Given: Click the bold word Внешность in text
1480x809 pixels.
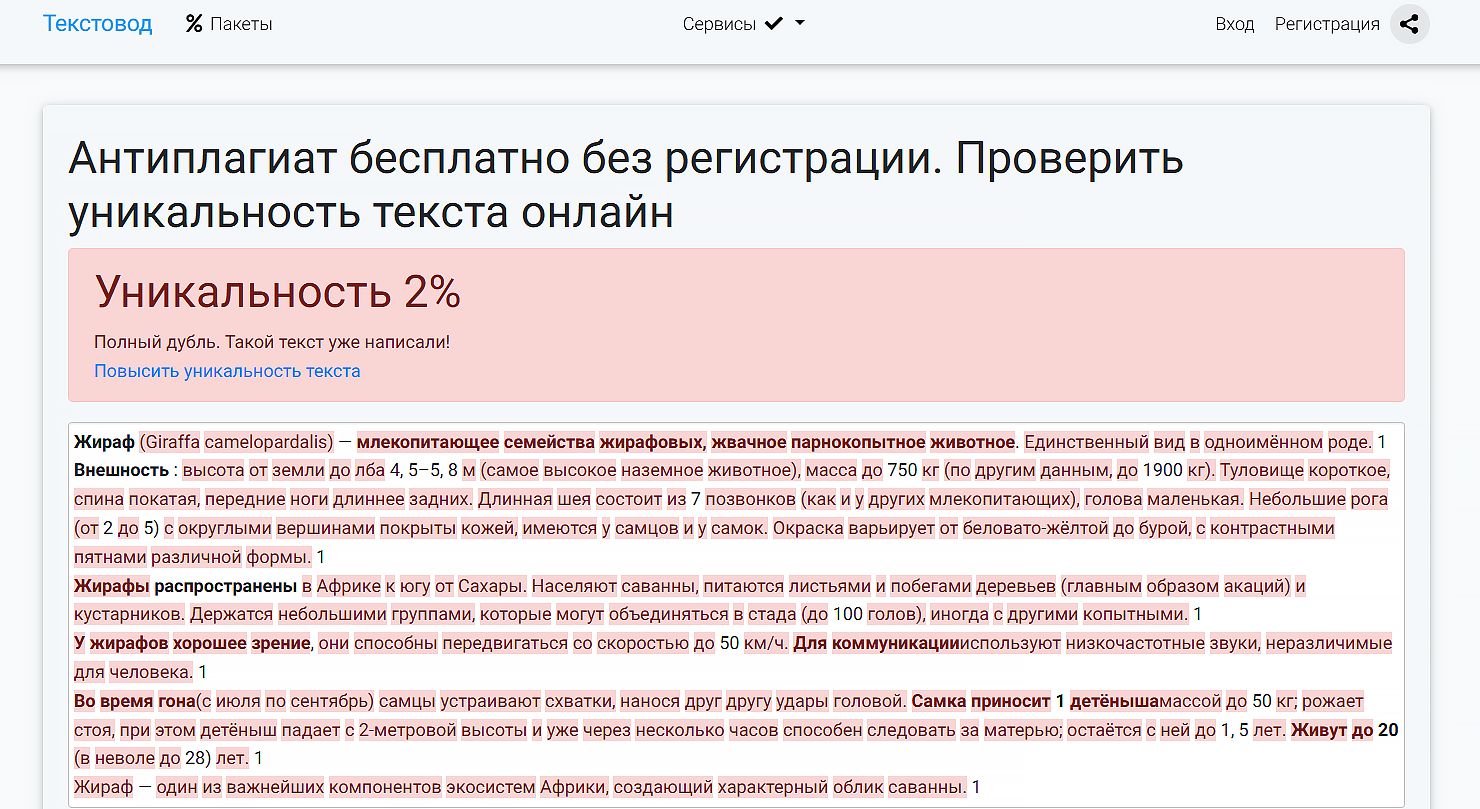Looking at the screenshot, I should (121, 470).
